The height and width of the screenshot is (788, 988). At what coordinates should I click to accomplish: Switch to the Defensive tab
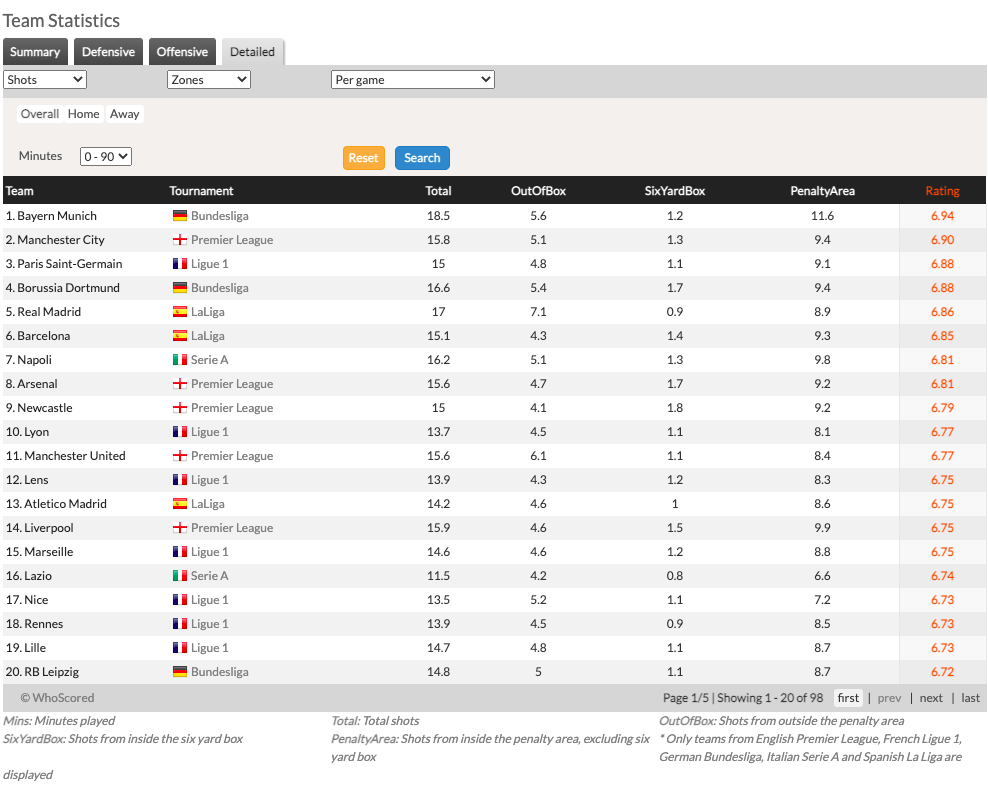[108, 52]
